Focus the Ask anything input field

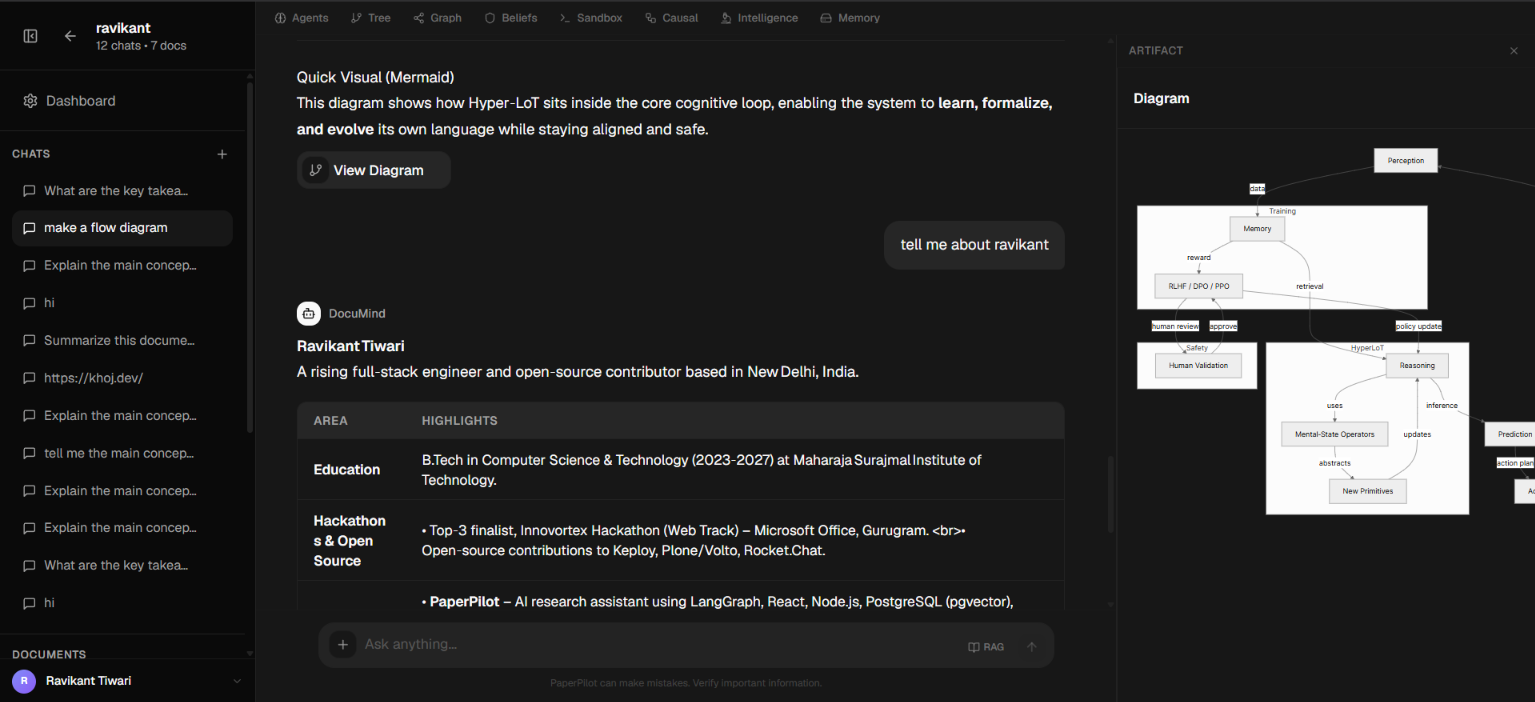[660, 645]
